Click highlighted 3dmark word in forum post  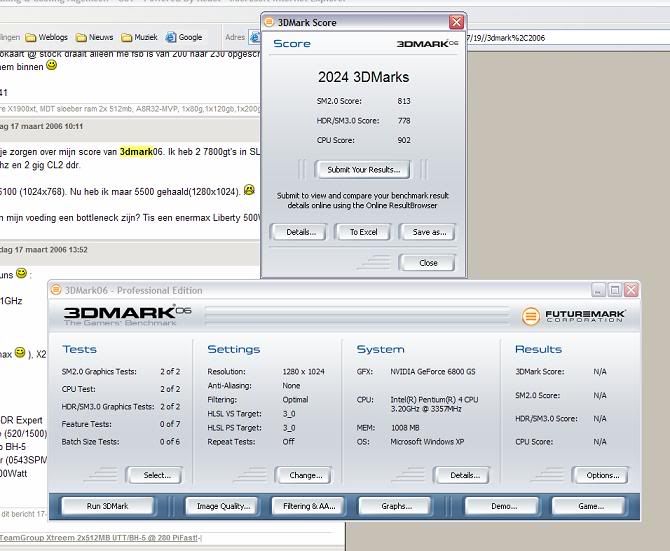(136, 152)
